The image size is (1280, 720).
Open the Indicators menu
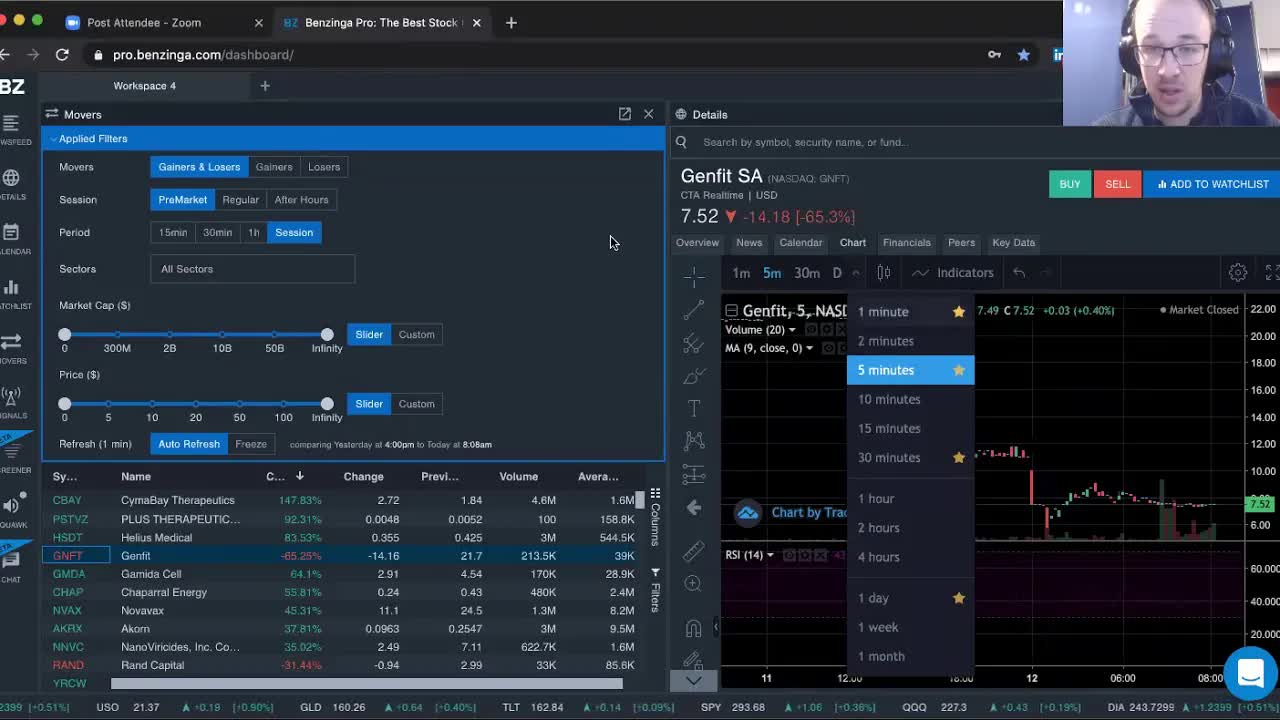click(x=953, y=272)
